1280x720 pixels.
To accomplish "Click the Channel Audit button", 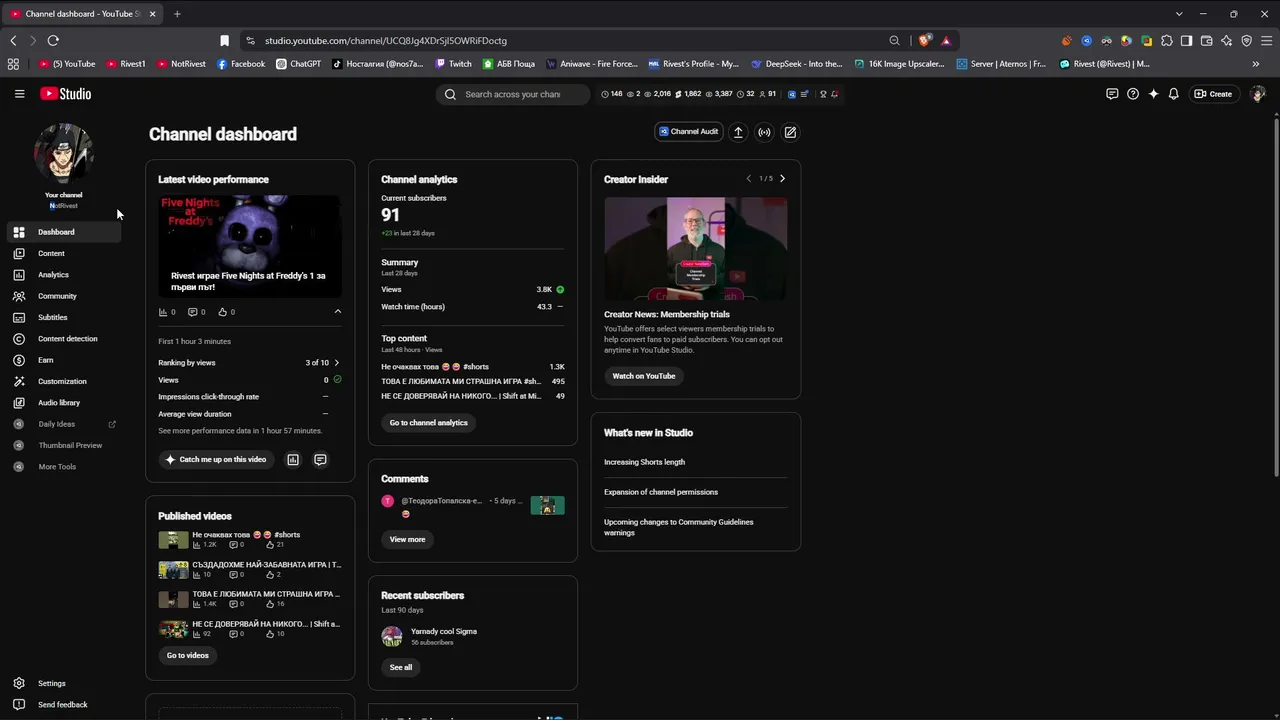I will (x=689, y=132).
